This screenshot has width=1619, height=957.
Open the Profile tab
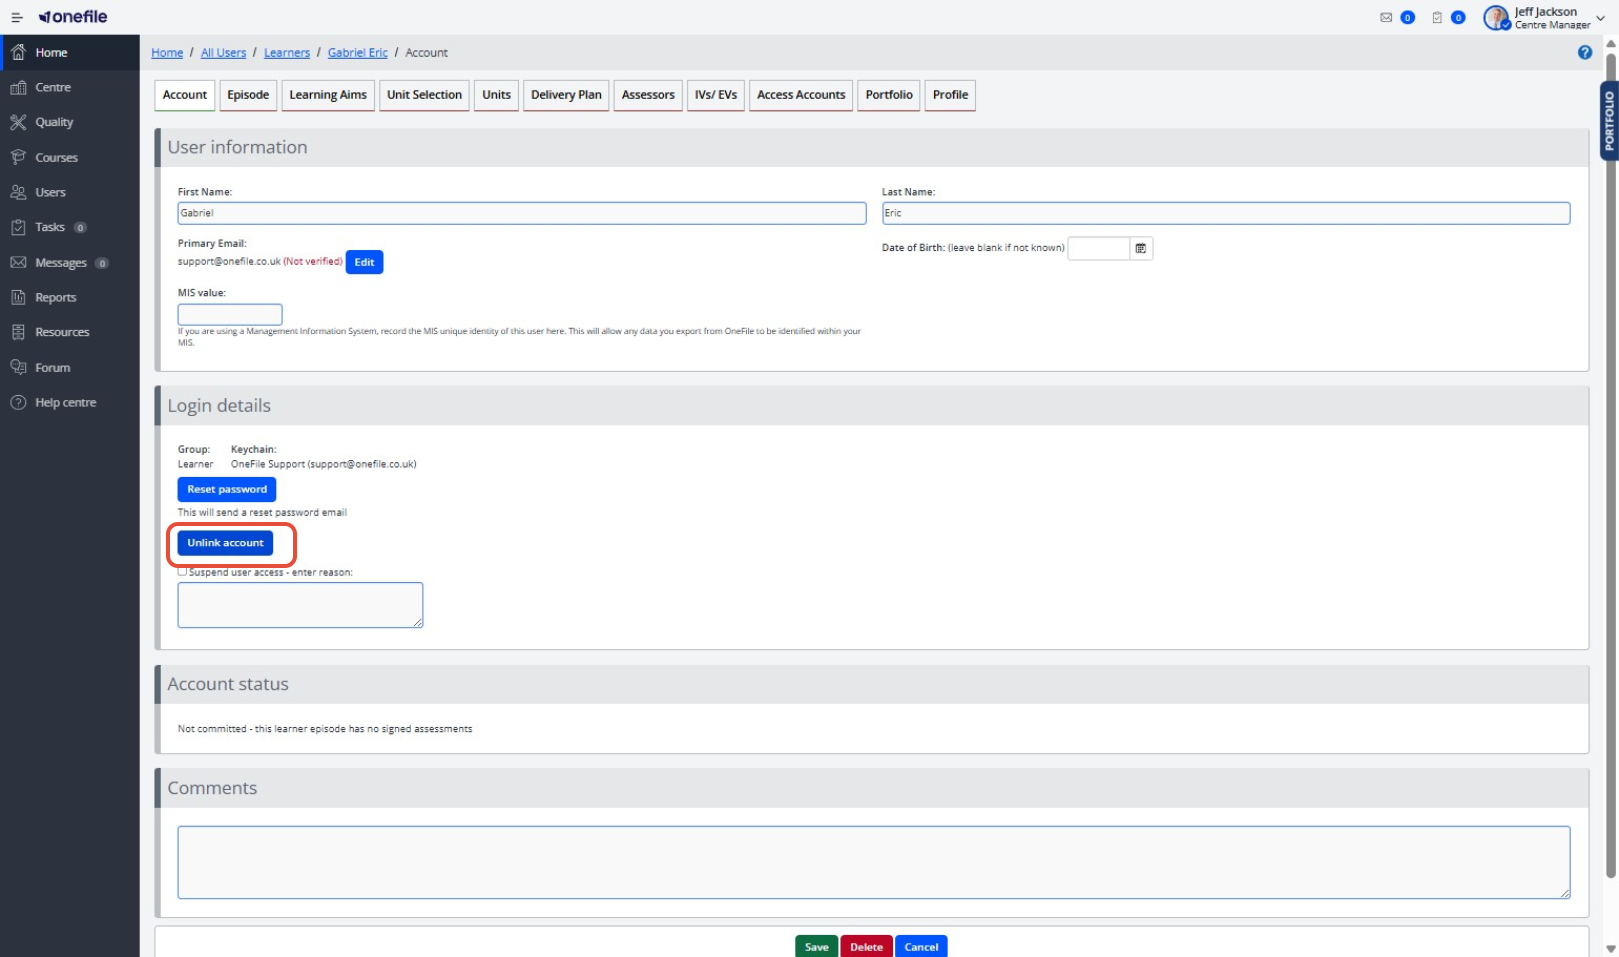point(950,95)
